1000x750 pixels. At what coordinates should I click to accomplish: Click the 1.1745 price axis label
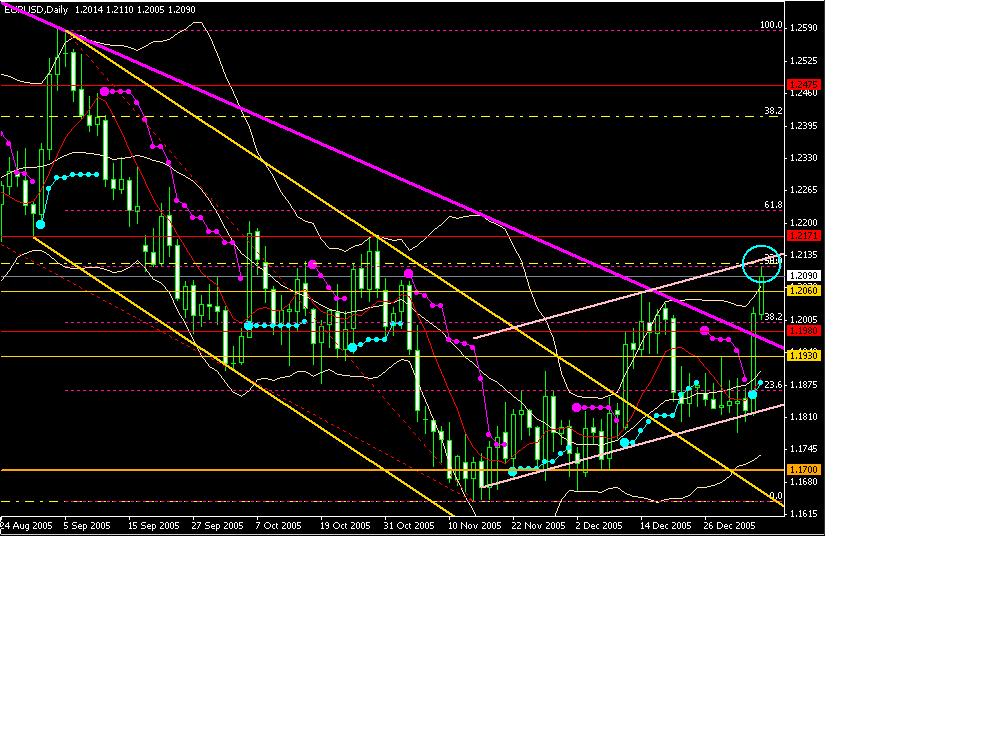[804, 449]
